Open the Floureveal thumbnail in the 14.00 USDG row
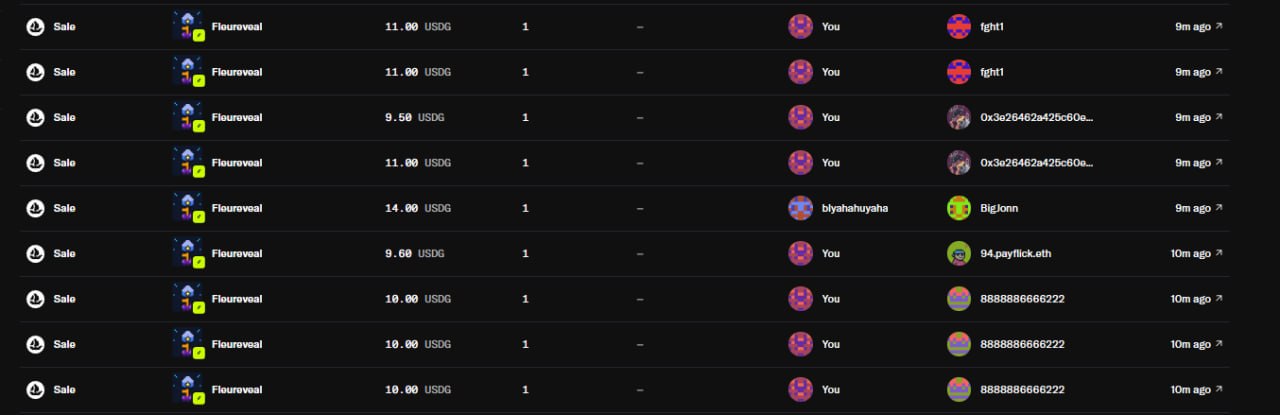The image size is (1280, 415). (188, 208)
